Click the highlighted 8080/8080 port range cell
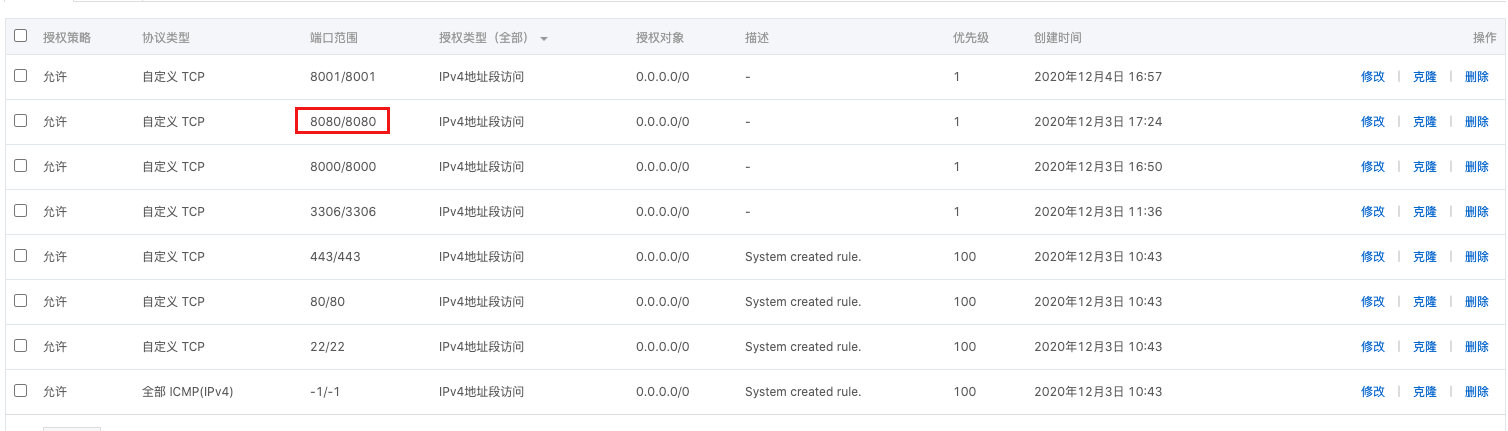Screen dimensions: 1508x431 [x=343, y=122]
